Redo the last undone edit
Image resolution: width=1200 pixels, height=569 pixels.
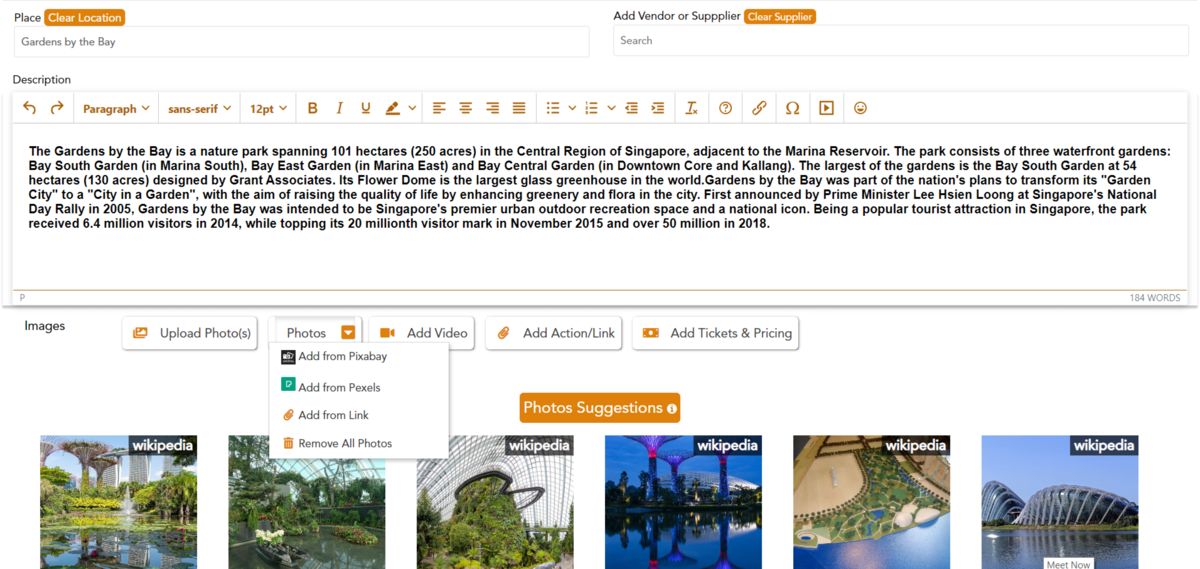pos(57,108)
